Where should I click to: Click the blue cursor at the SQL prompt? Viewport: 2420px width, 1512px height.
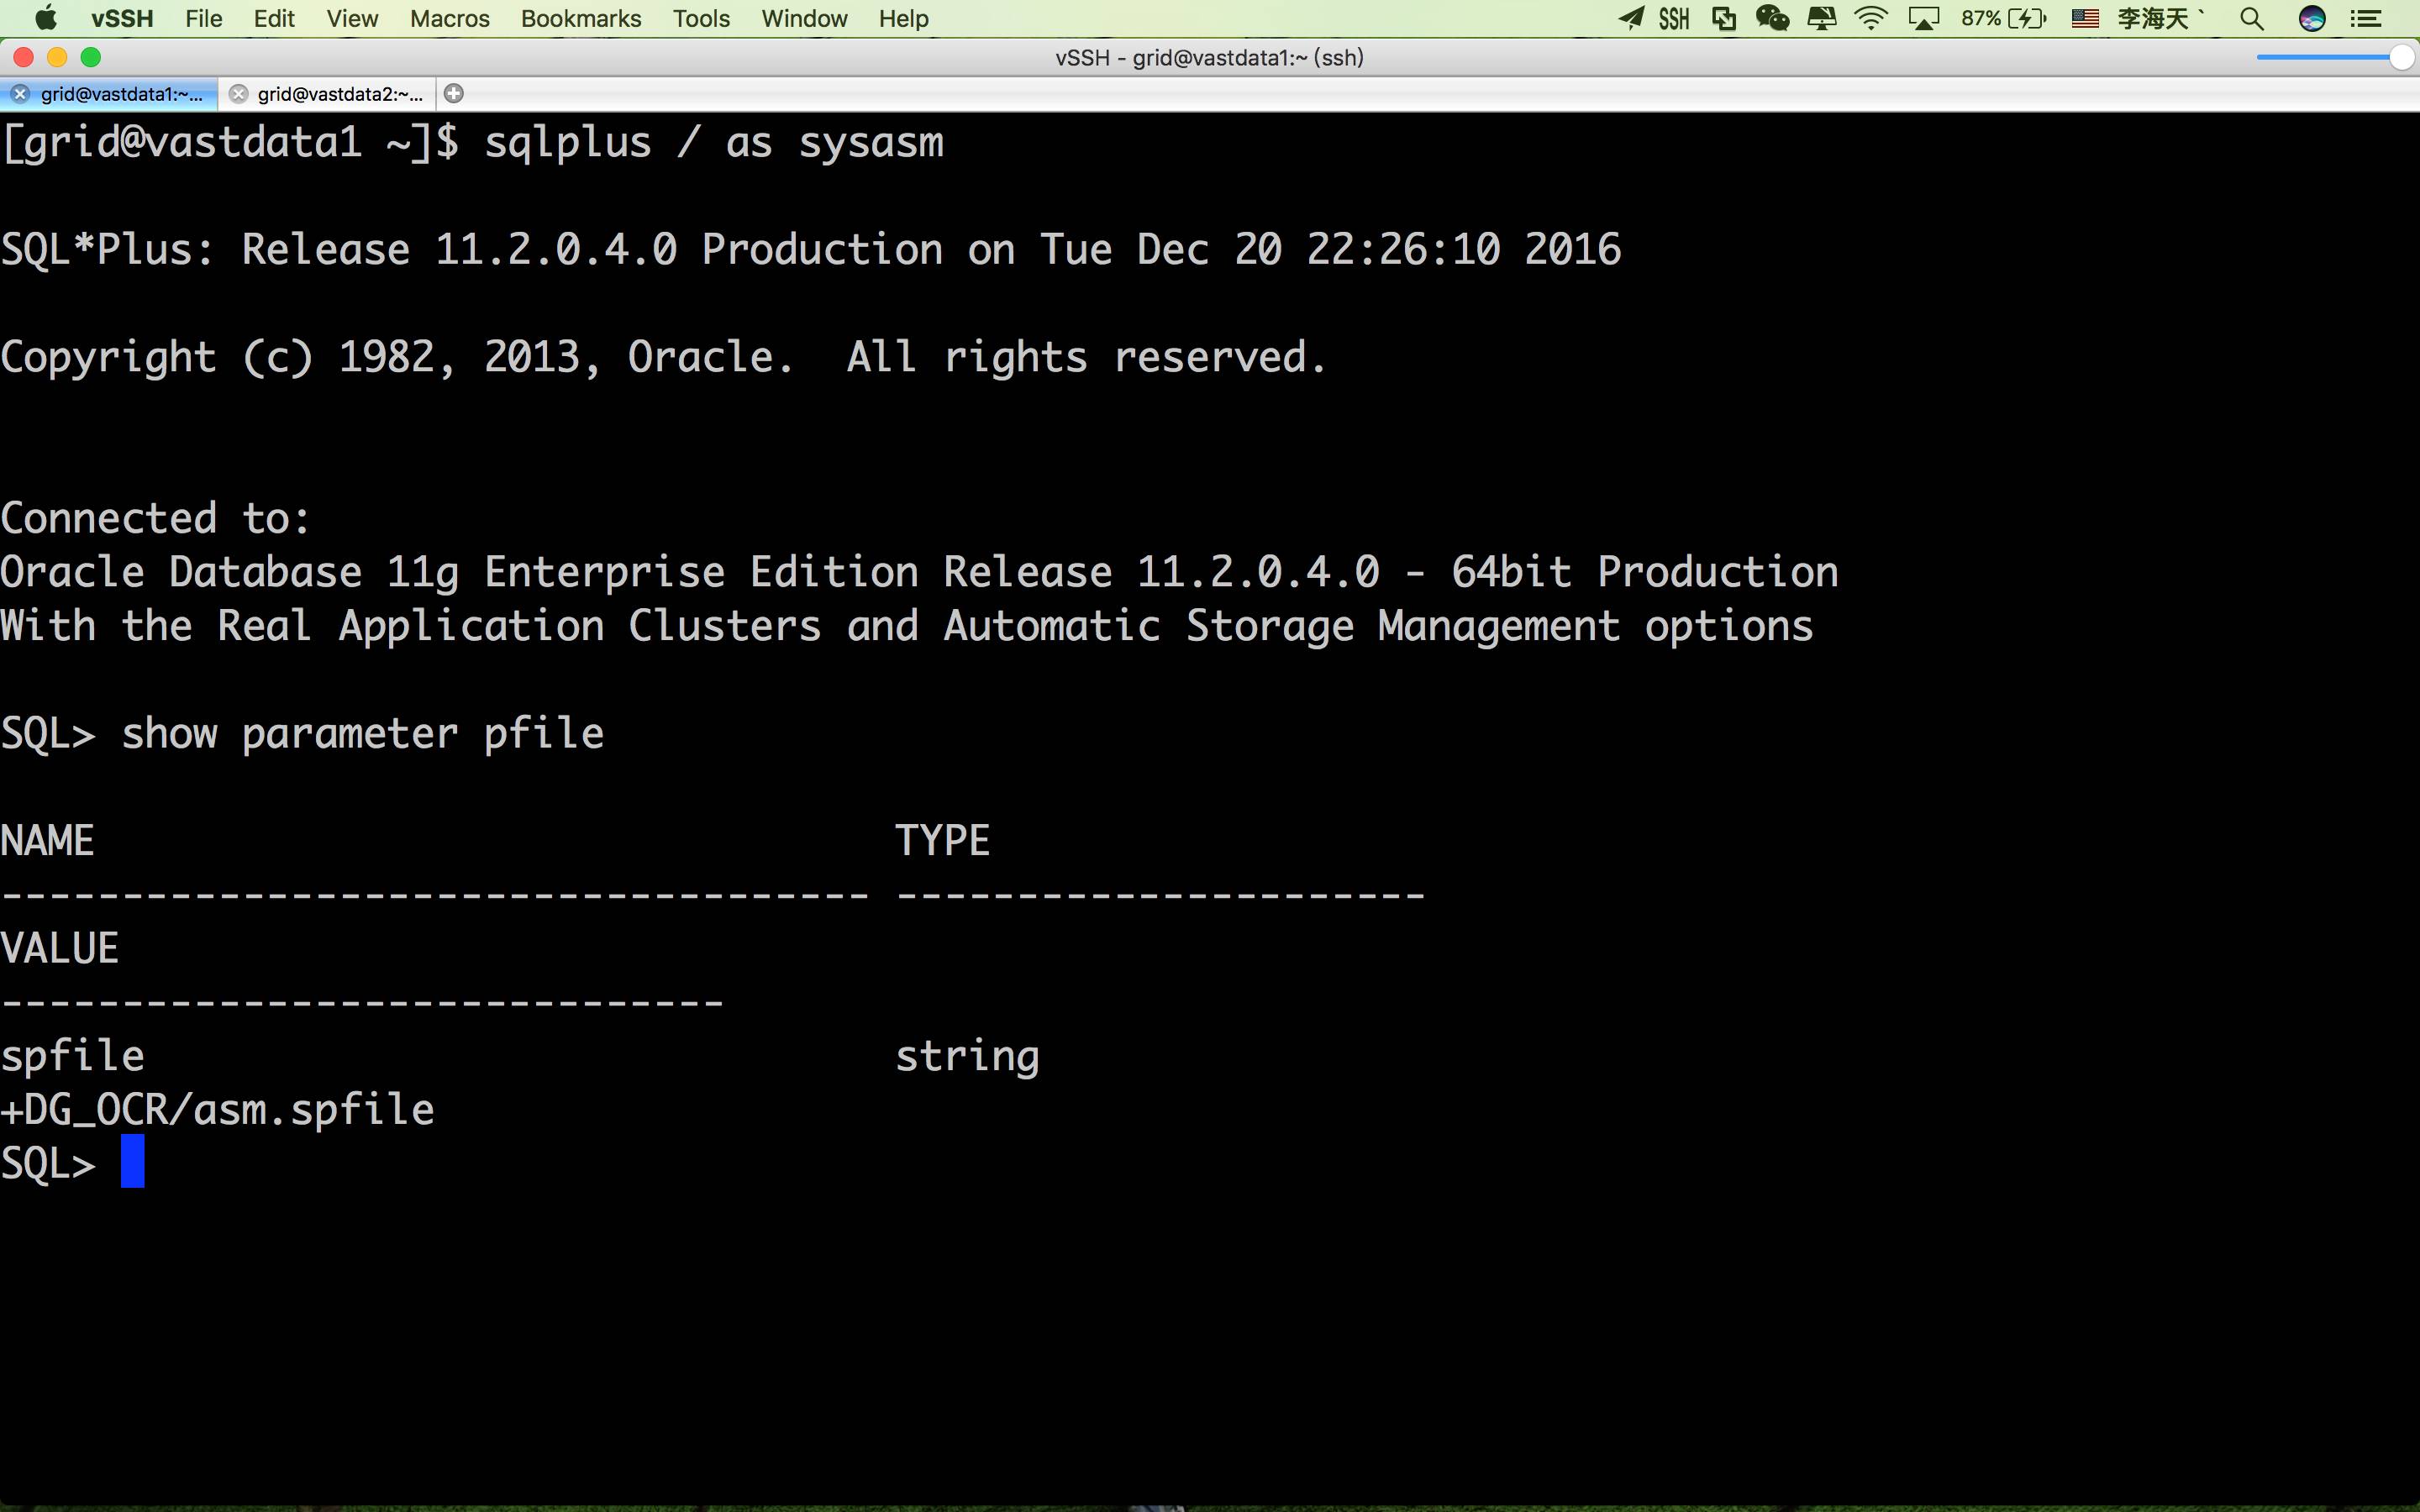[133, 1161]
